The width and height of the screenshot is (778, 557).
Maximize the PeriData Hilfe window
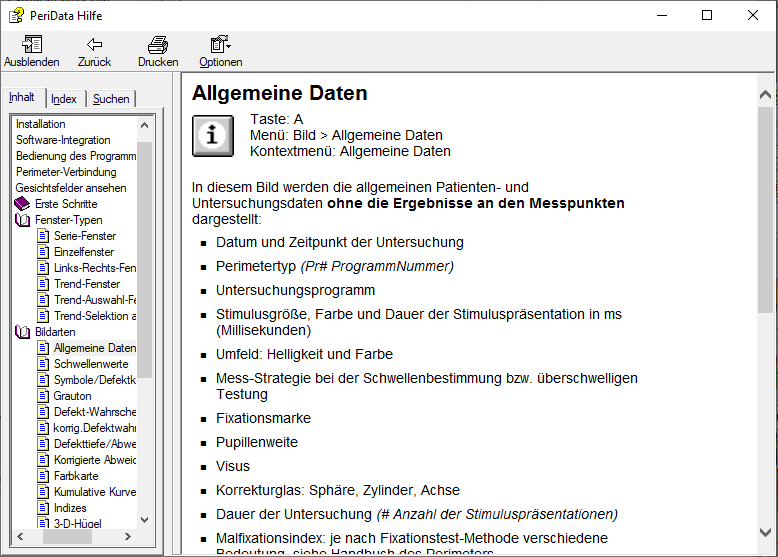pyautogui.click(x=707, y=15)
